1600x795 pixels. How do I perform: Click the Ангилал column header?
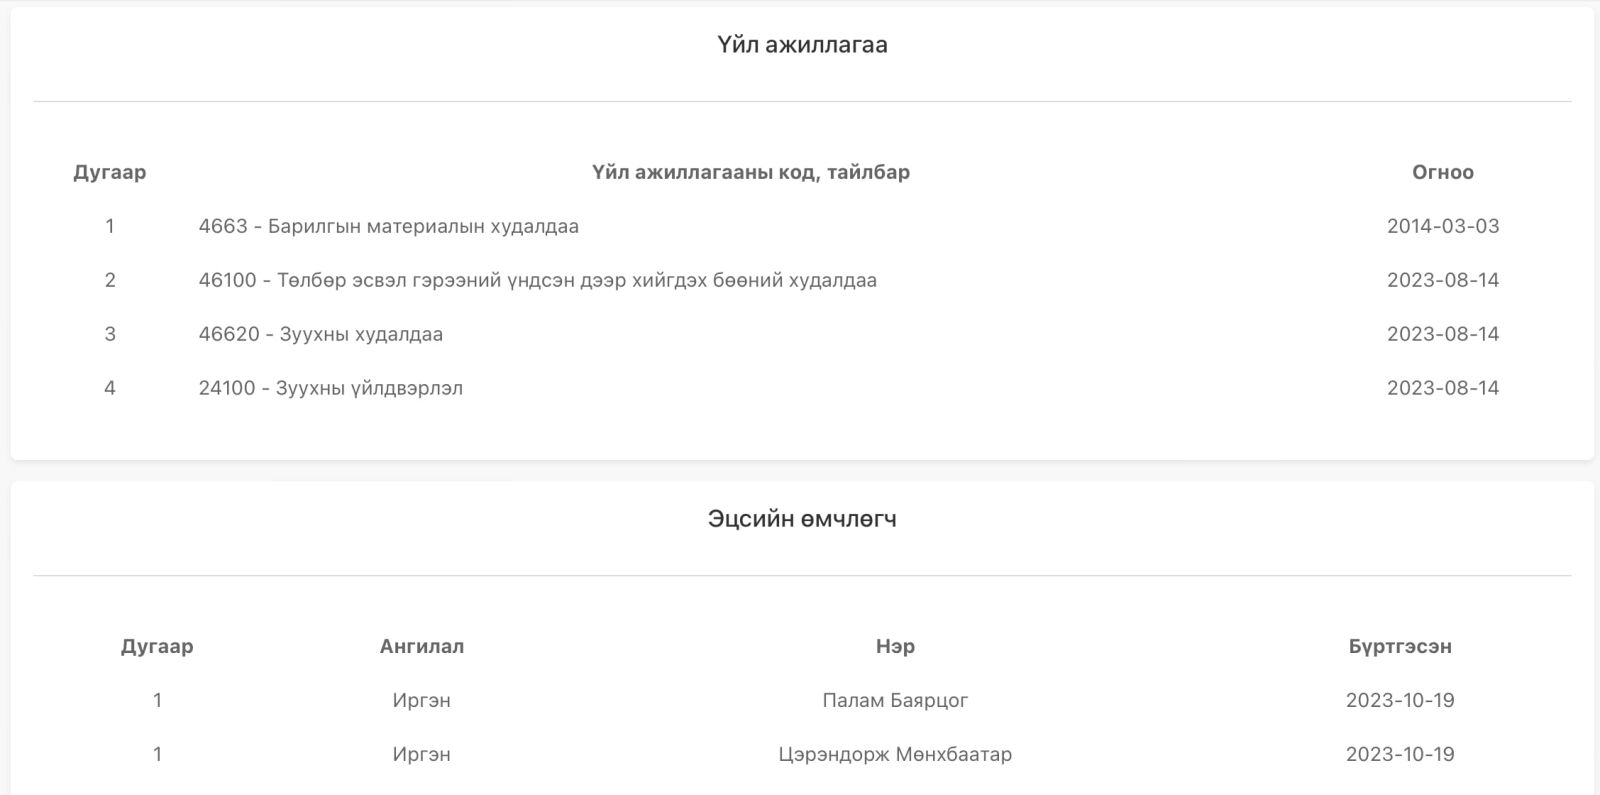pos(421,646)
